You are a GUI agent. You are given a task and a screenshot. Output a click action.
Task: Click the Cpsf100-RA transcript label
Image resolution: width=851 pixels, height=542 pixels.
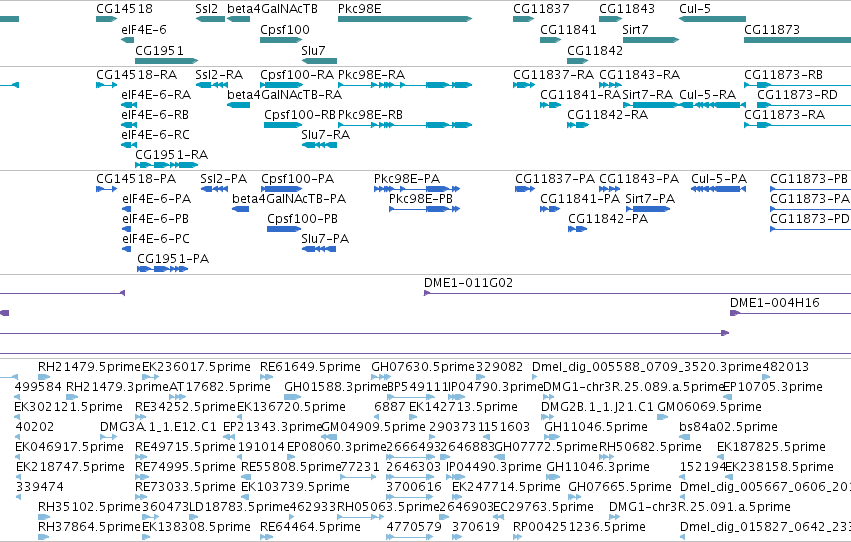[297, 75]
